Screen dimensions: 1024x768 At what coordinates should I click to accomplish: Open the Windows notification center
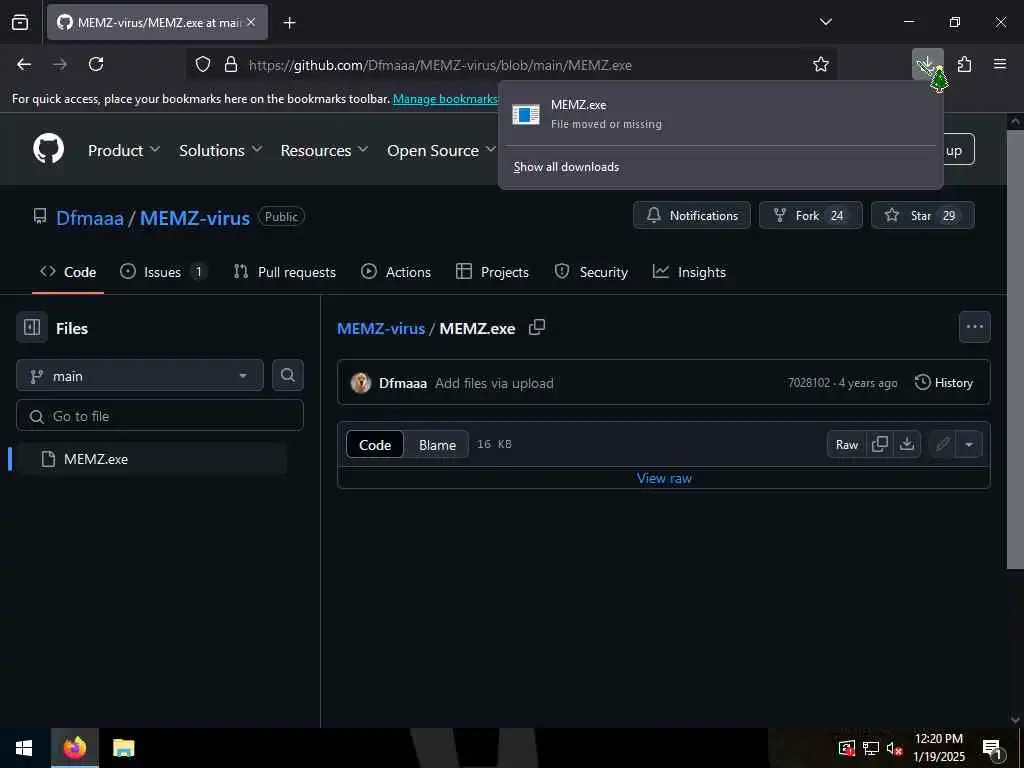coord(992,748)
